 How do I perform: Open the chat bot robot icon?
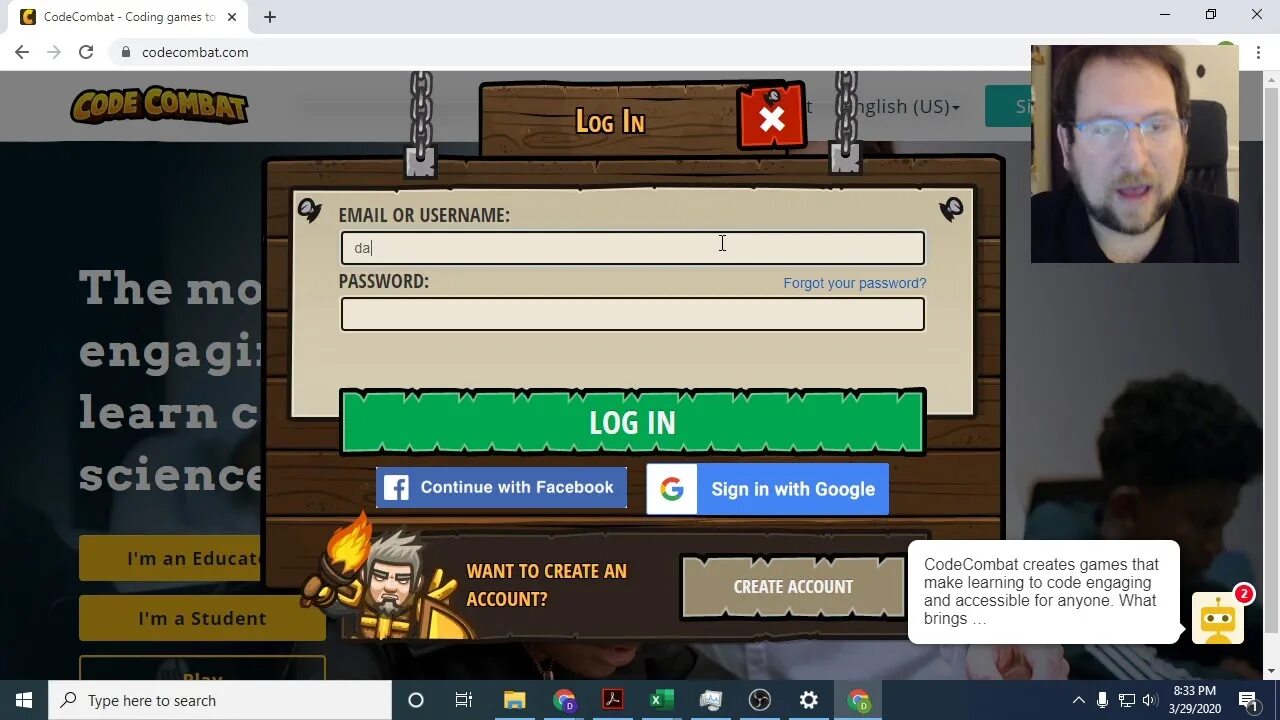(x=1218, y=619)
